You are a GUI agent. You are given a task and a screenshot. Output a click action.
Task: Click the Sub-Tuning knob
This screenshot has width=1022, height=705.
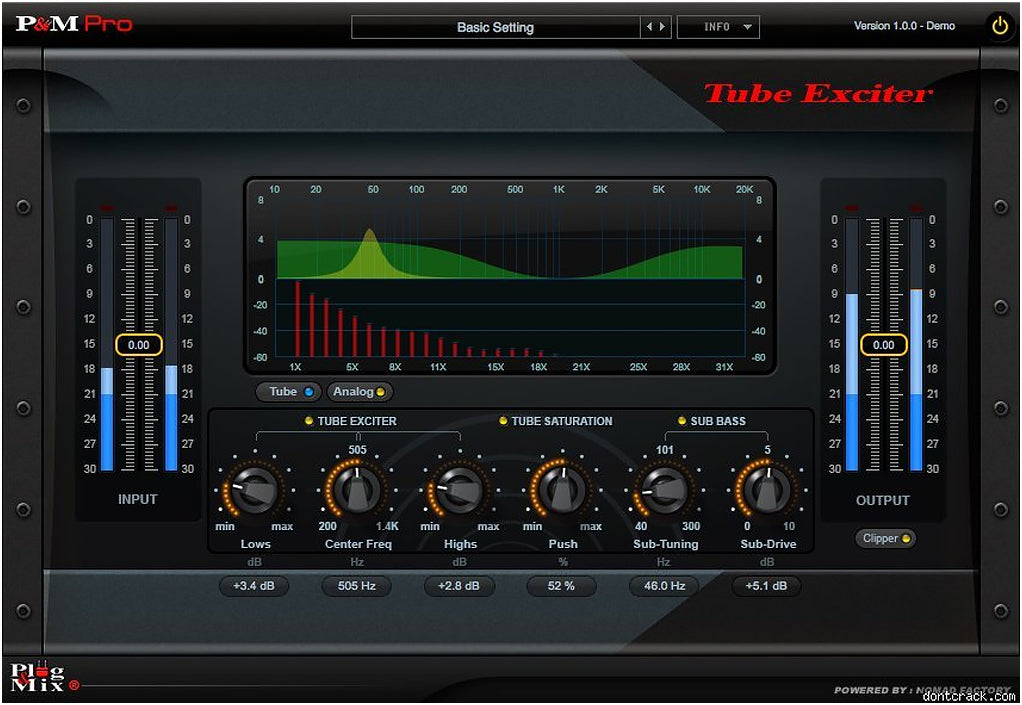pyautogui.click(x=665, y=490)
